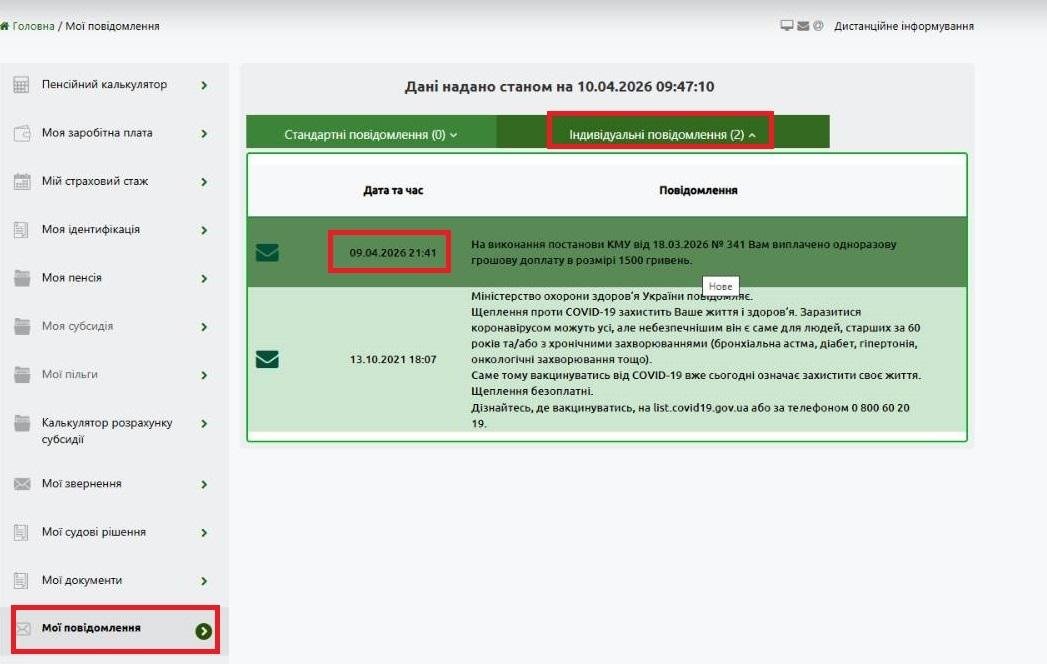Click the home icon in the breadcrumb
Screen dimensions: 1047x664
click(x=5, y=26)
